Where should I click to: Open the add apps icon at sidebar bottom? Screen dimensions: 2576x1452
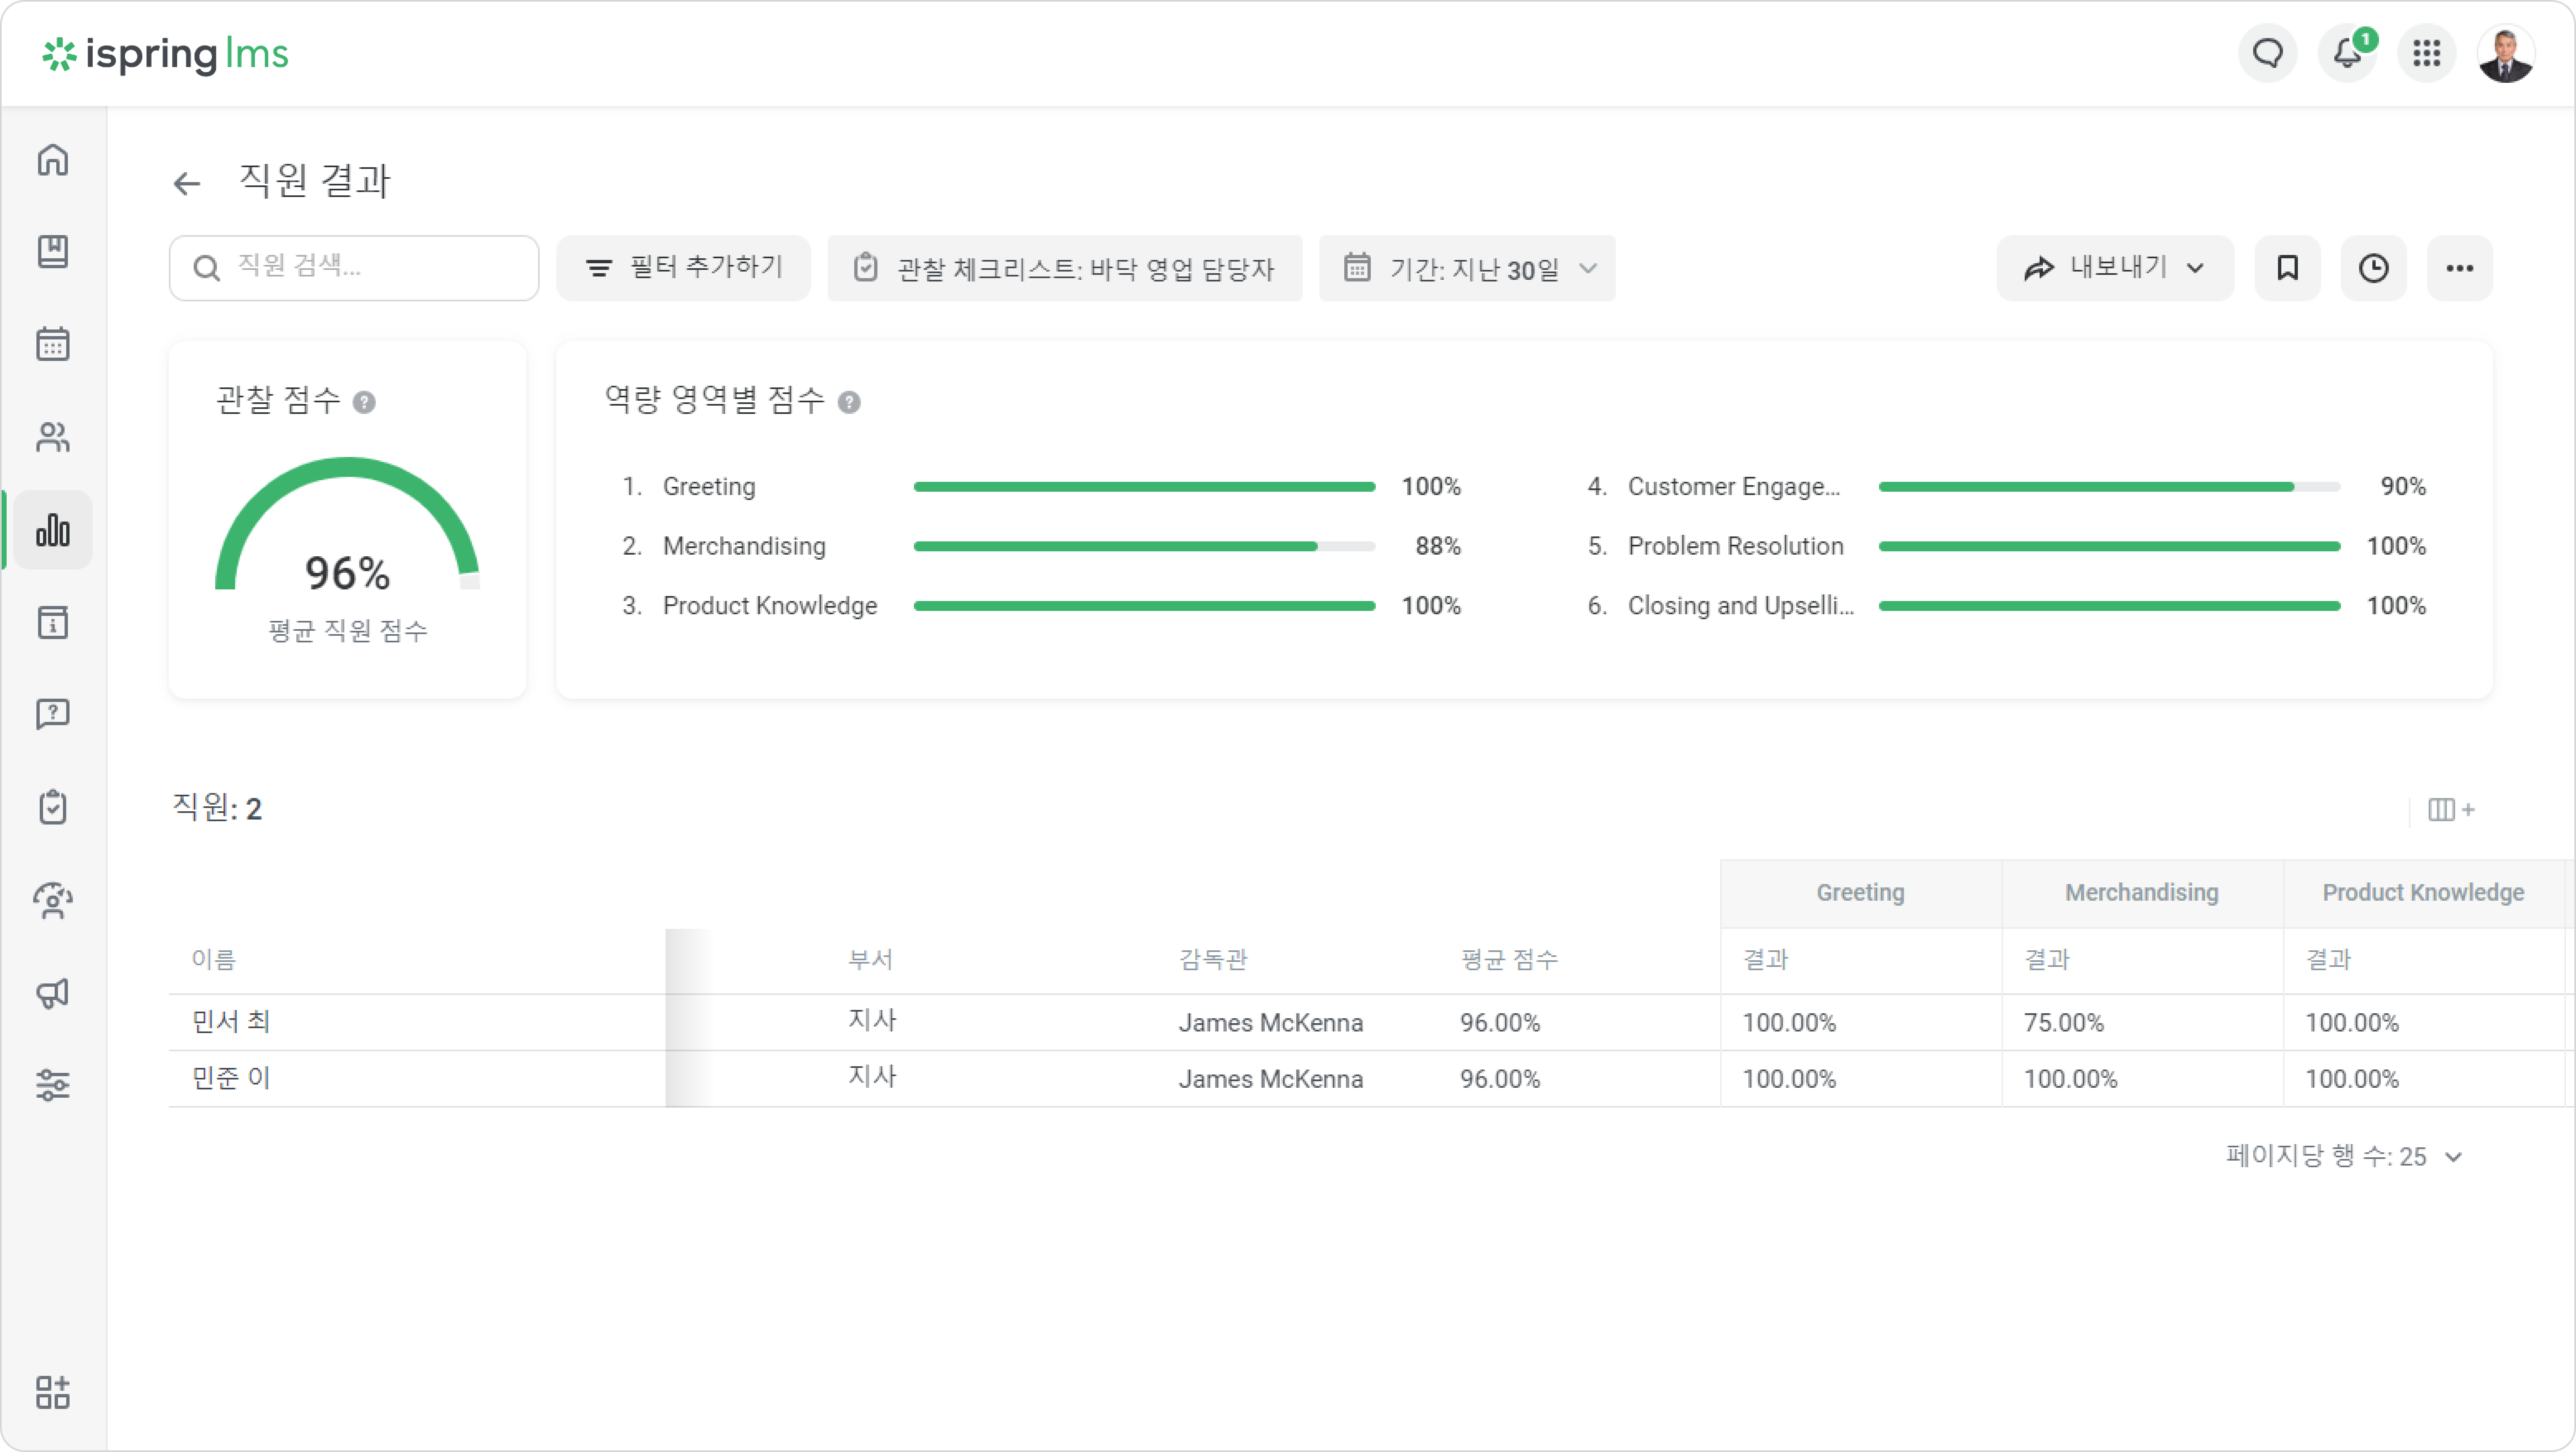53,1392
